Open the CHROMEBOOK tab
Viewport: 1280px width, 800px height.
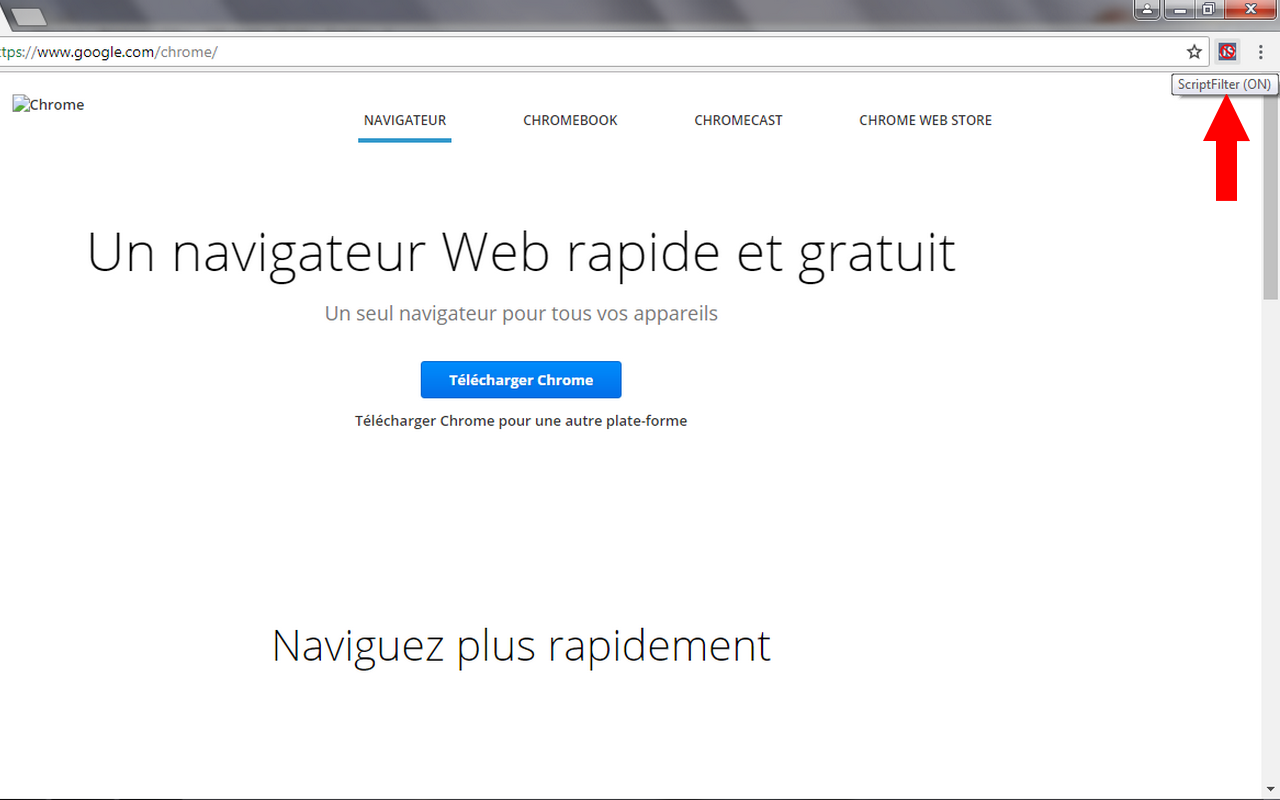tap(570, 120)
